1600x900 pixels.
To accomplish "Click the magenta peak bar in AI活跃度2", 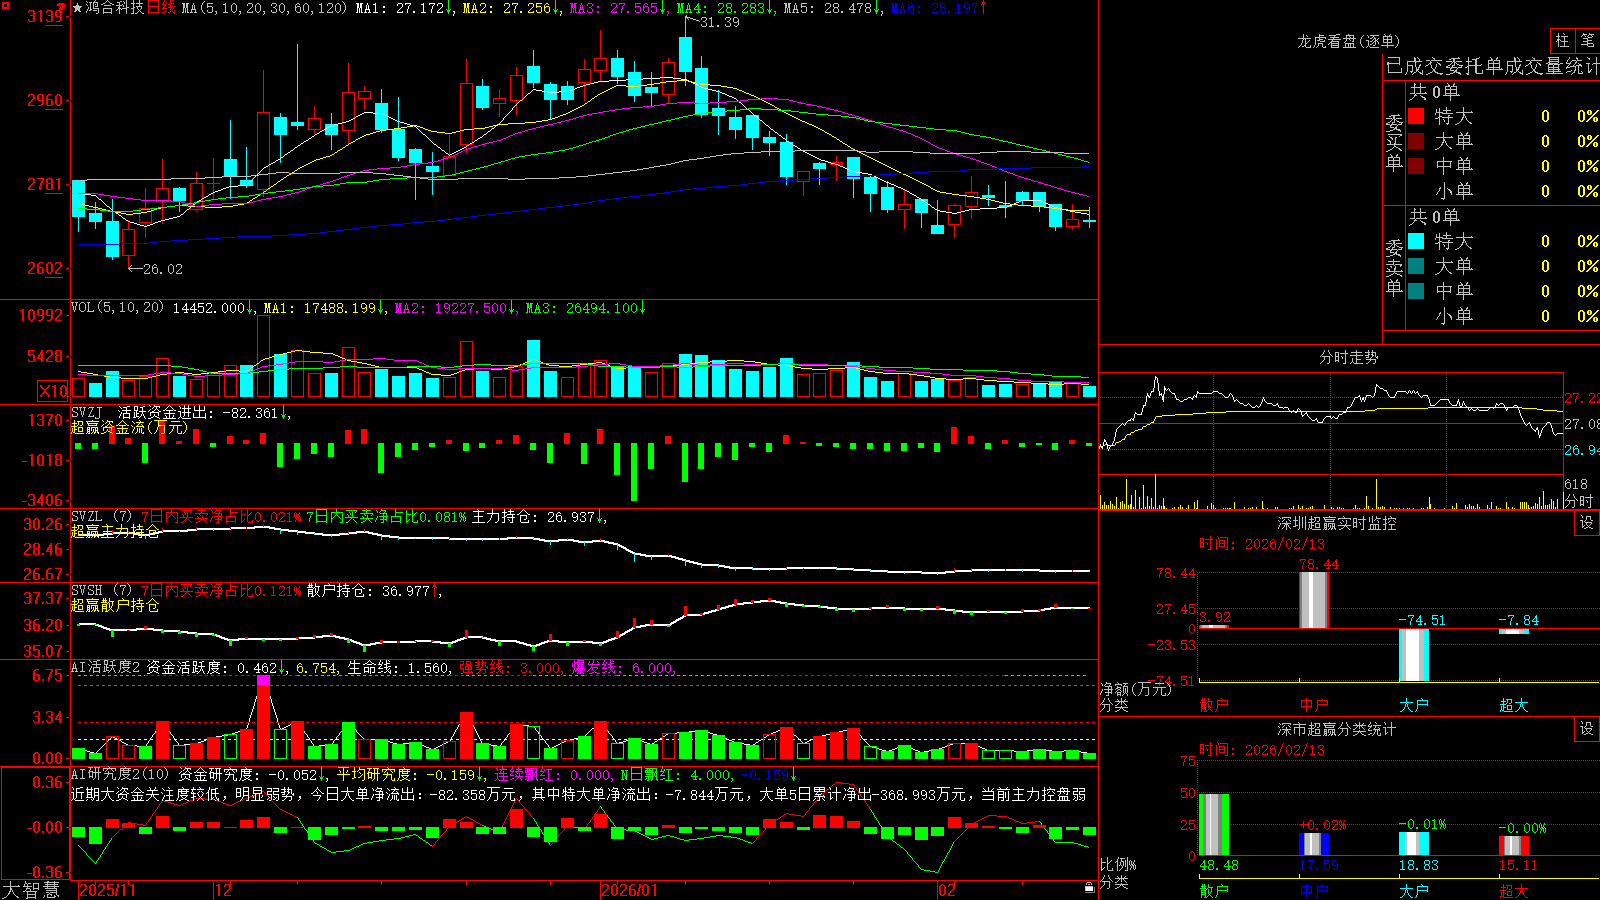I will pos(263,681).
